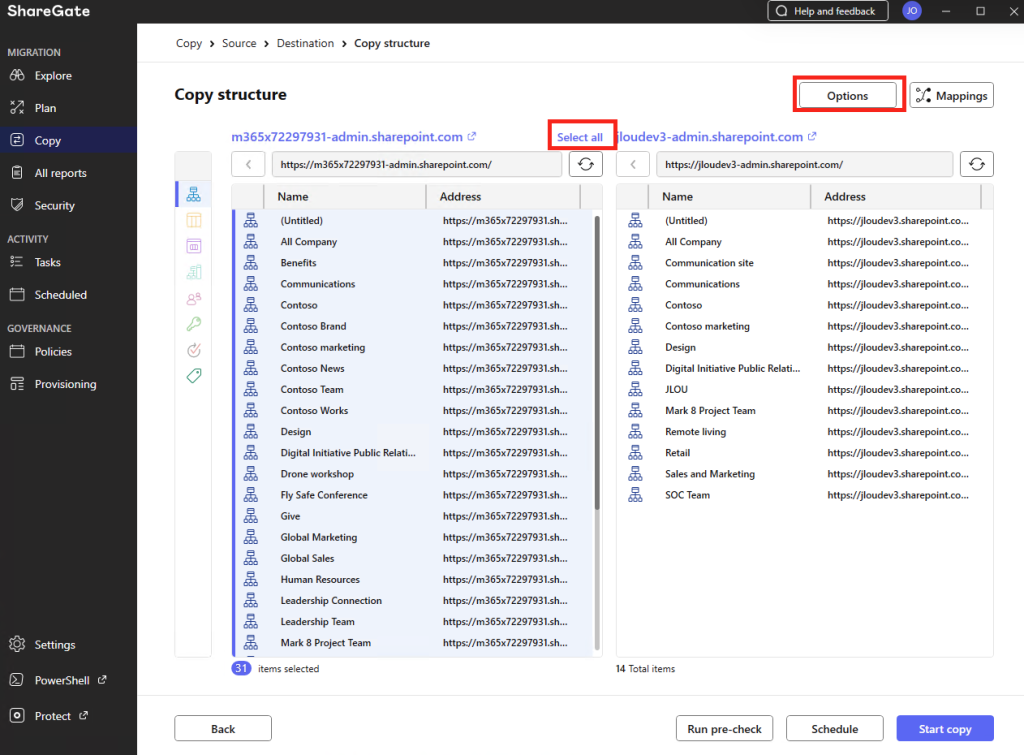Refresh the source site list
This screenshot has width=1024, height=755.
point(585,165)
